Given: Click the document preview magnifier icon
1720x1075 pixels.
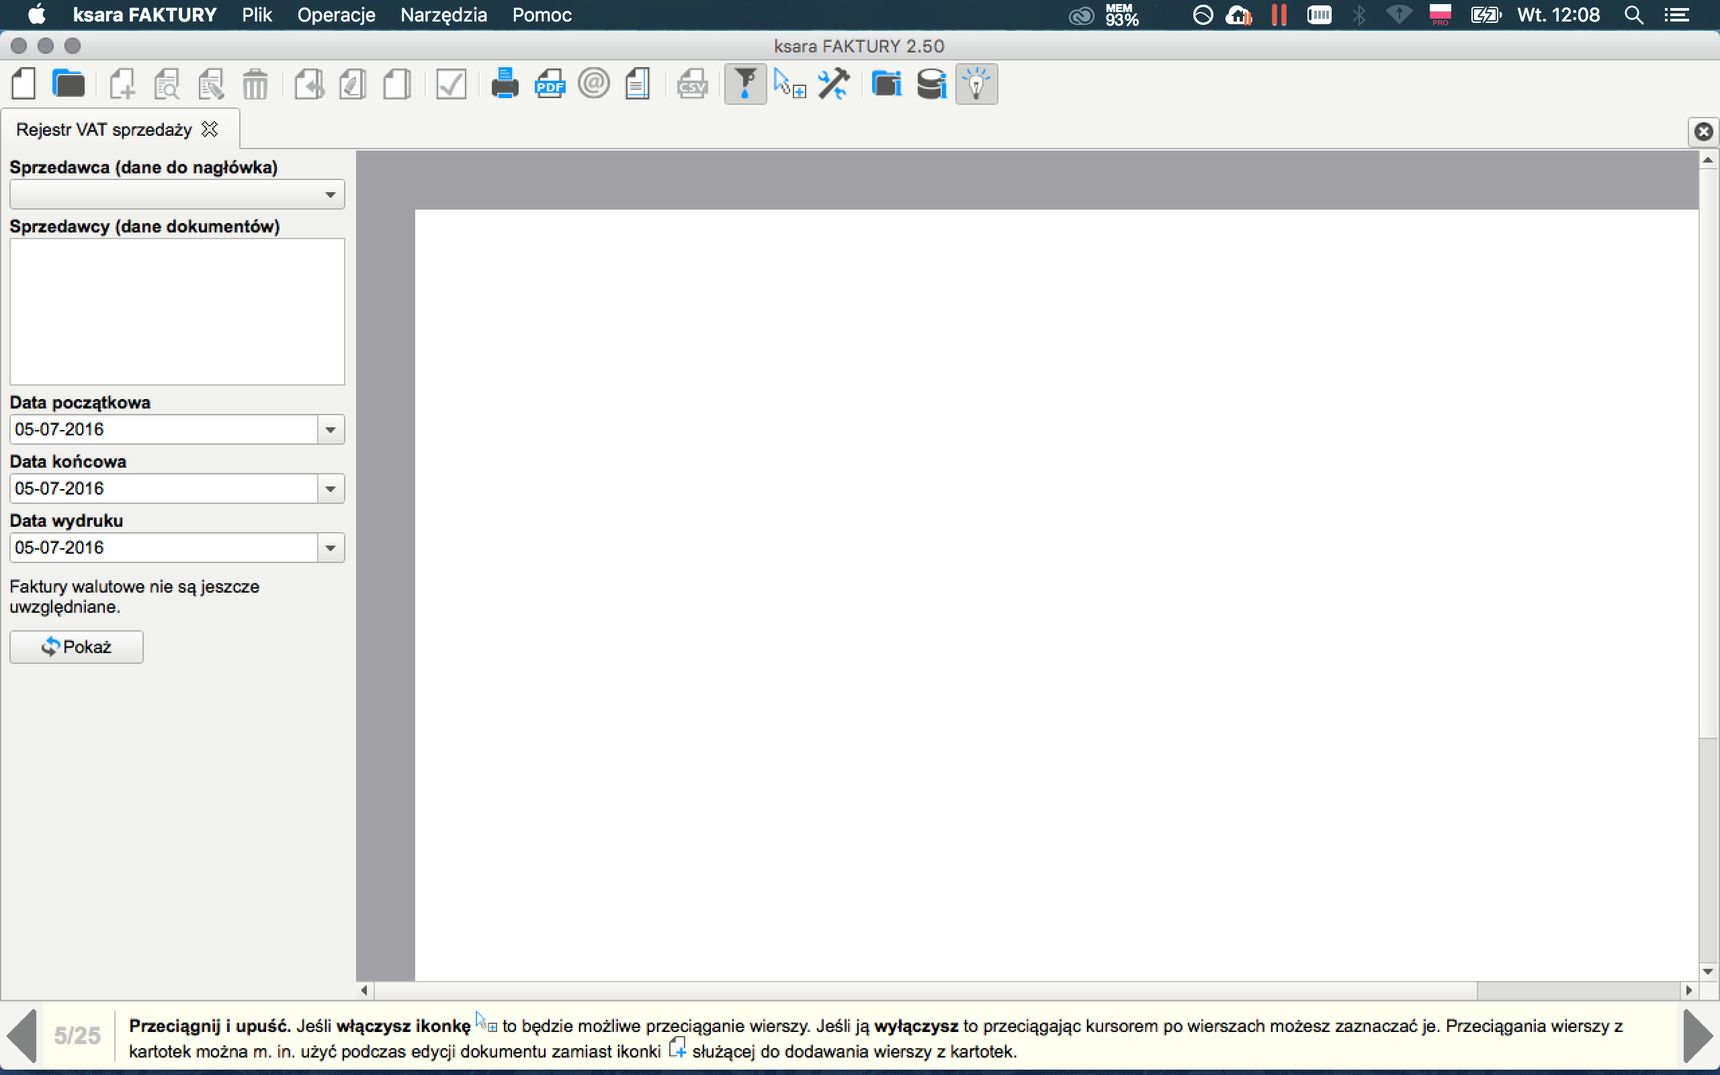Looking at the screenshot, I should 167,84.
